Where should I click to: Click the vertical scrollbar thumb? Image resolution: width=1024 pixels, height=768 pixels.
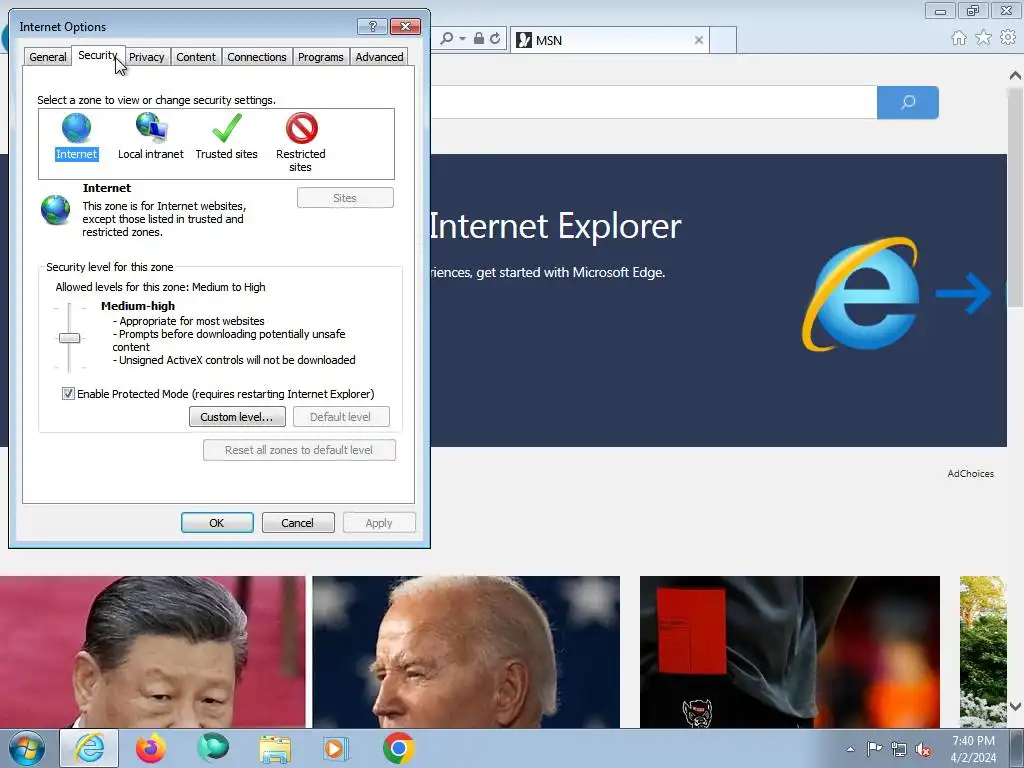coord(1016,196)
